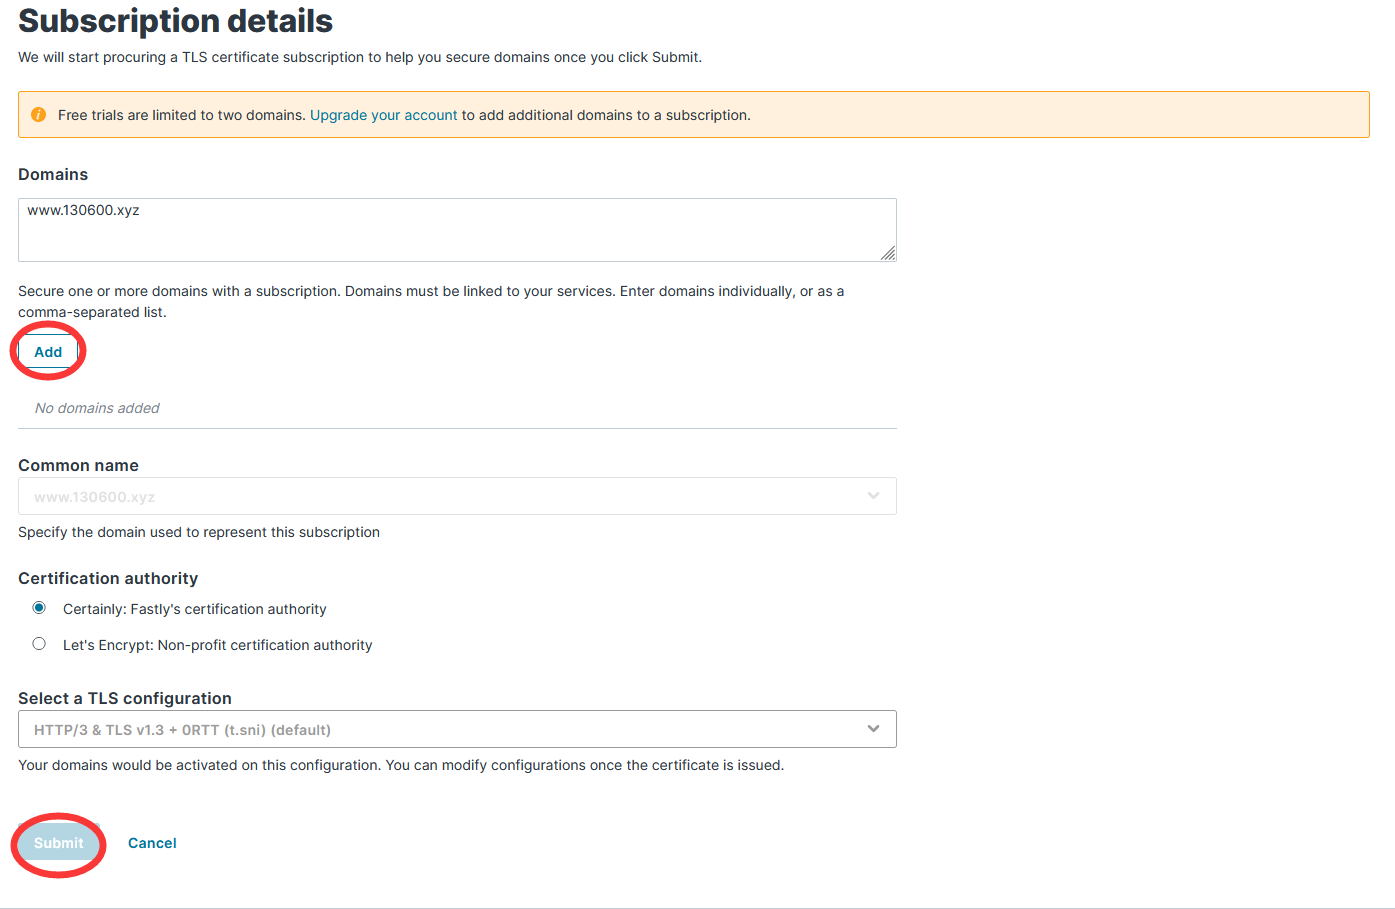Viewport: 1395px width, 909px height.
Task: Click the 'Let's Encrypt: Non-profit certification authority' label
Action: (x=217, y=645)
